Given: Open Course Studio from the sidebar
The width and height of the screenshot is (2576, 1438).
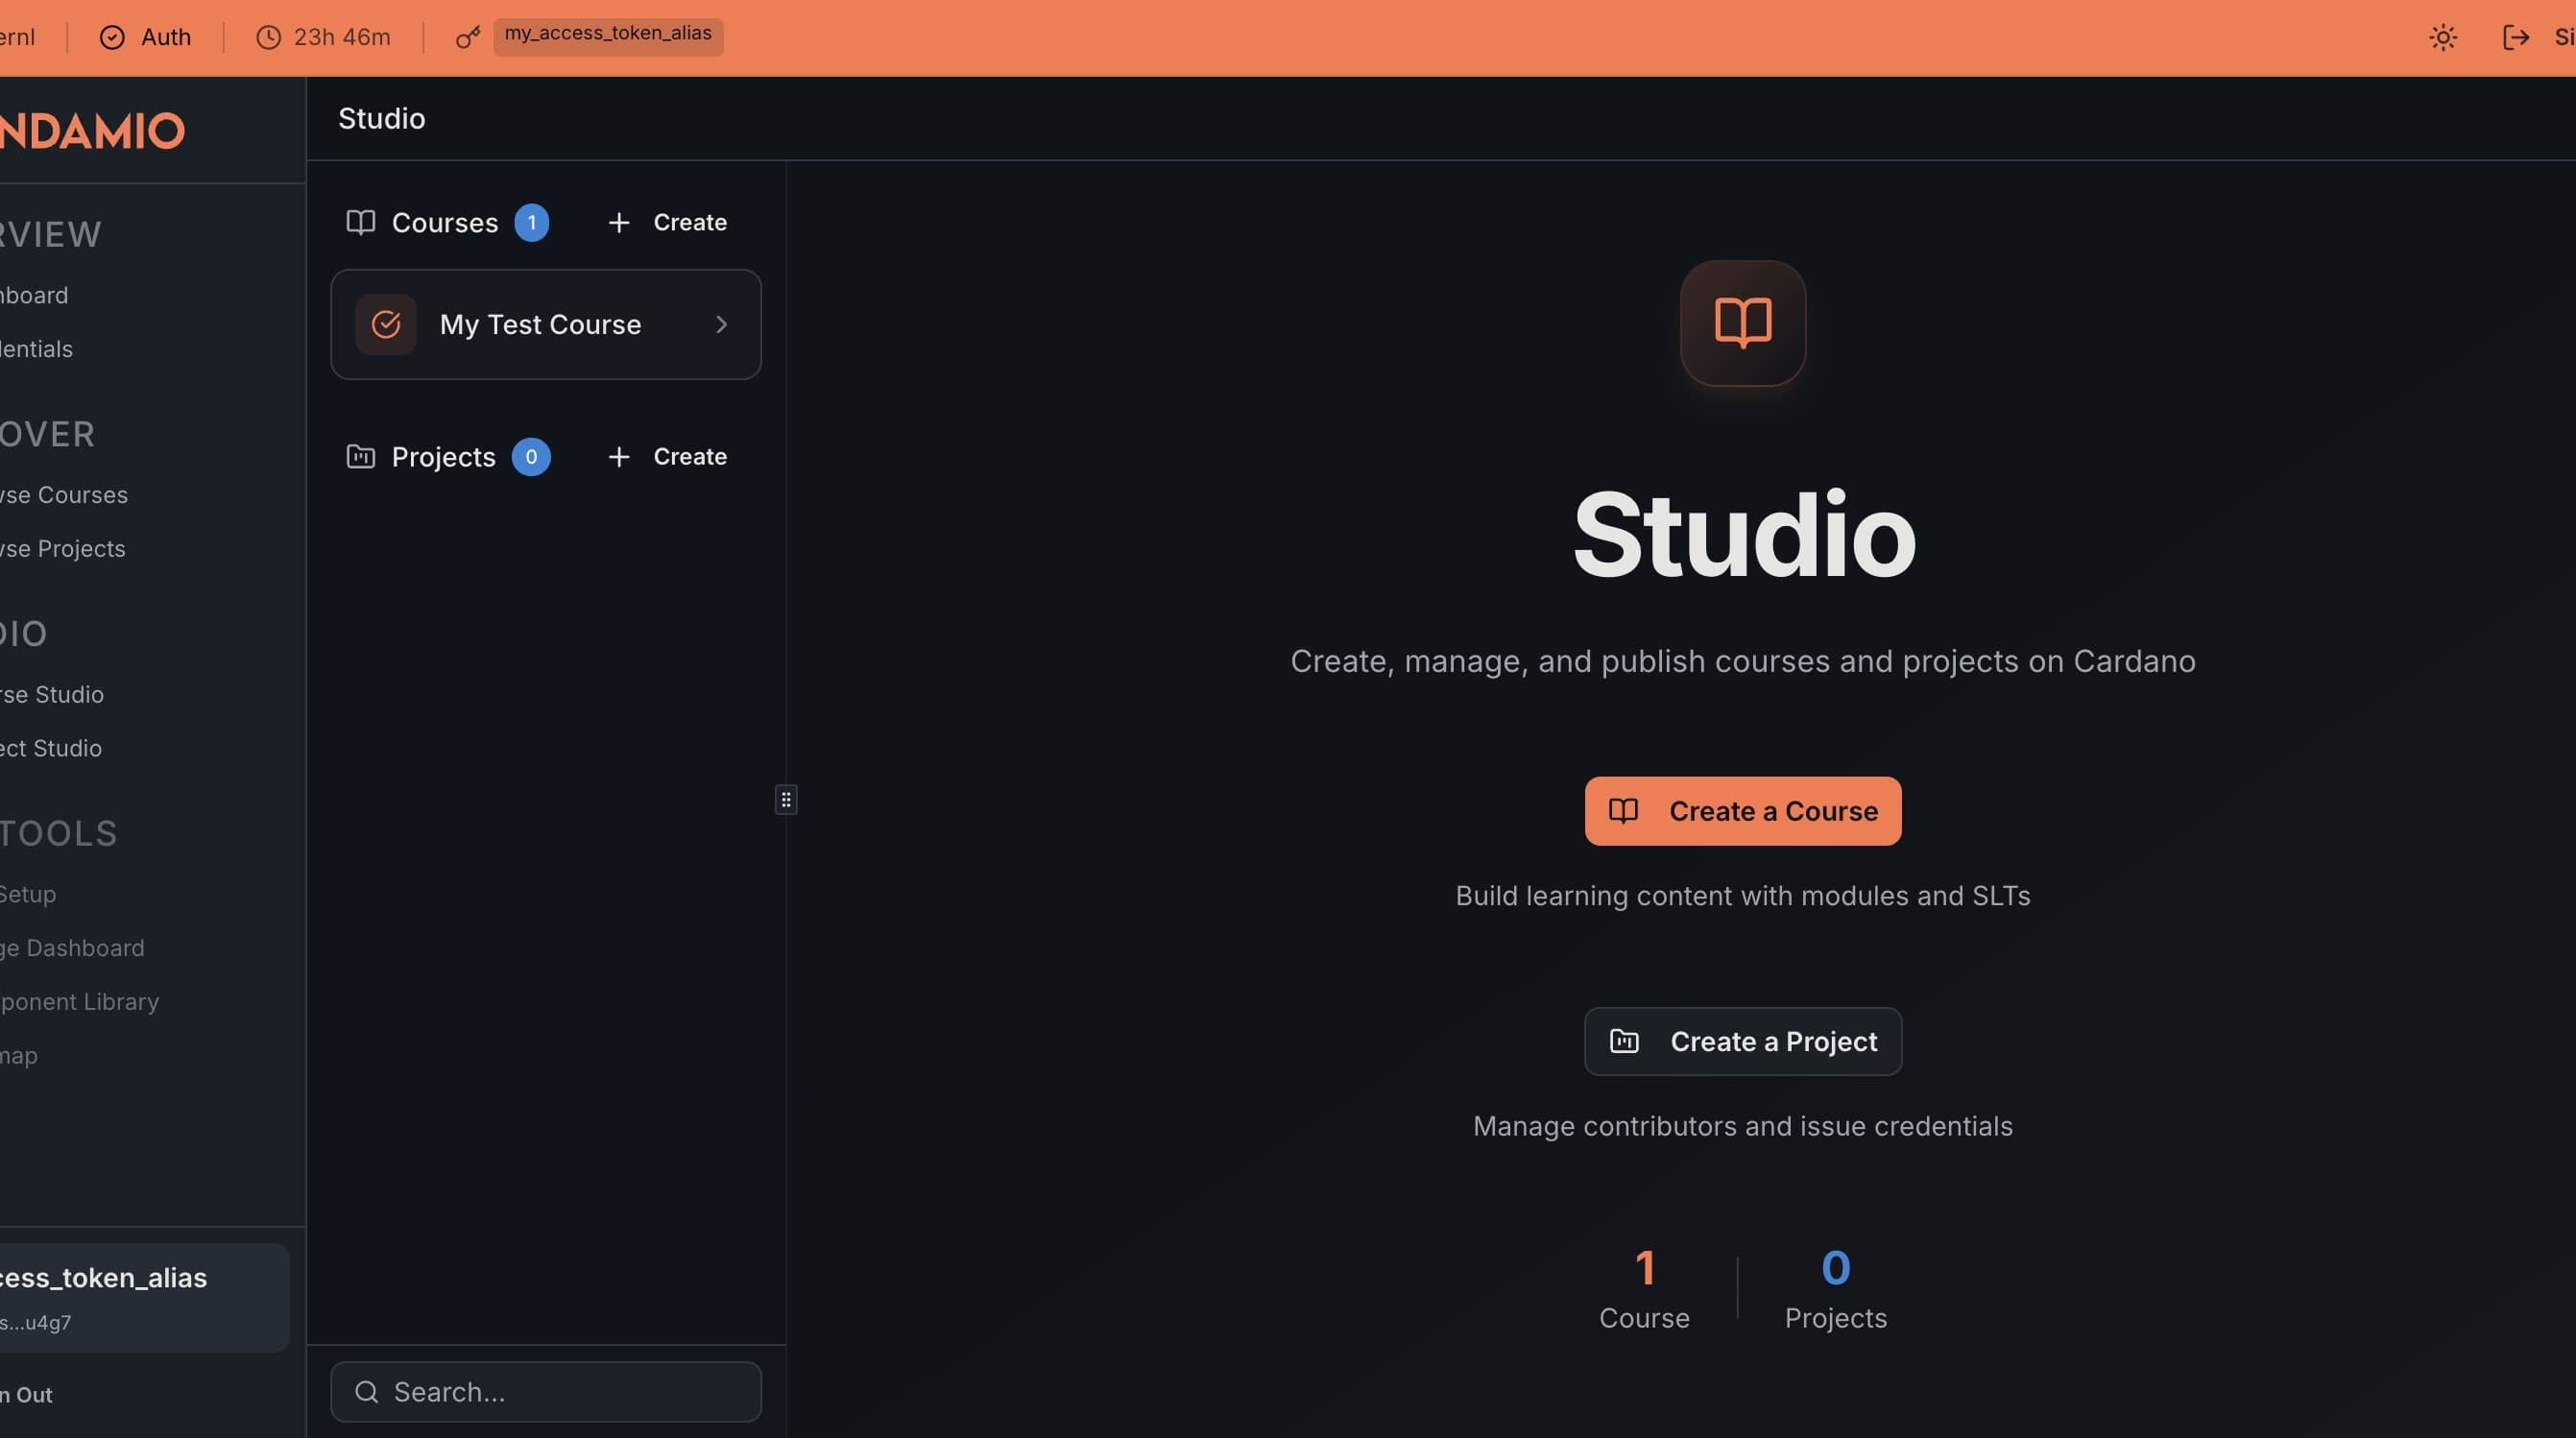Looking at the screenshot, I should pyautogui.click(x=51, y=694).
